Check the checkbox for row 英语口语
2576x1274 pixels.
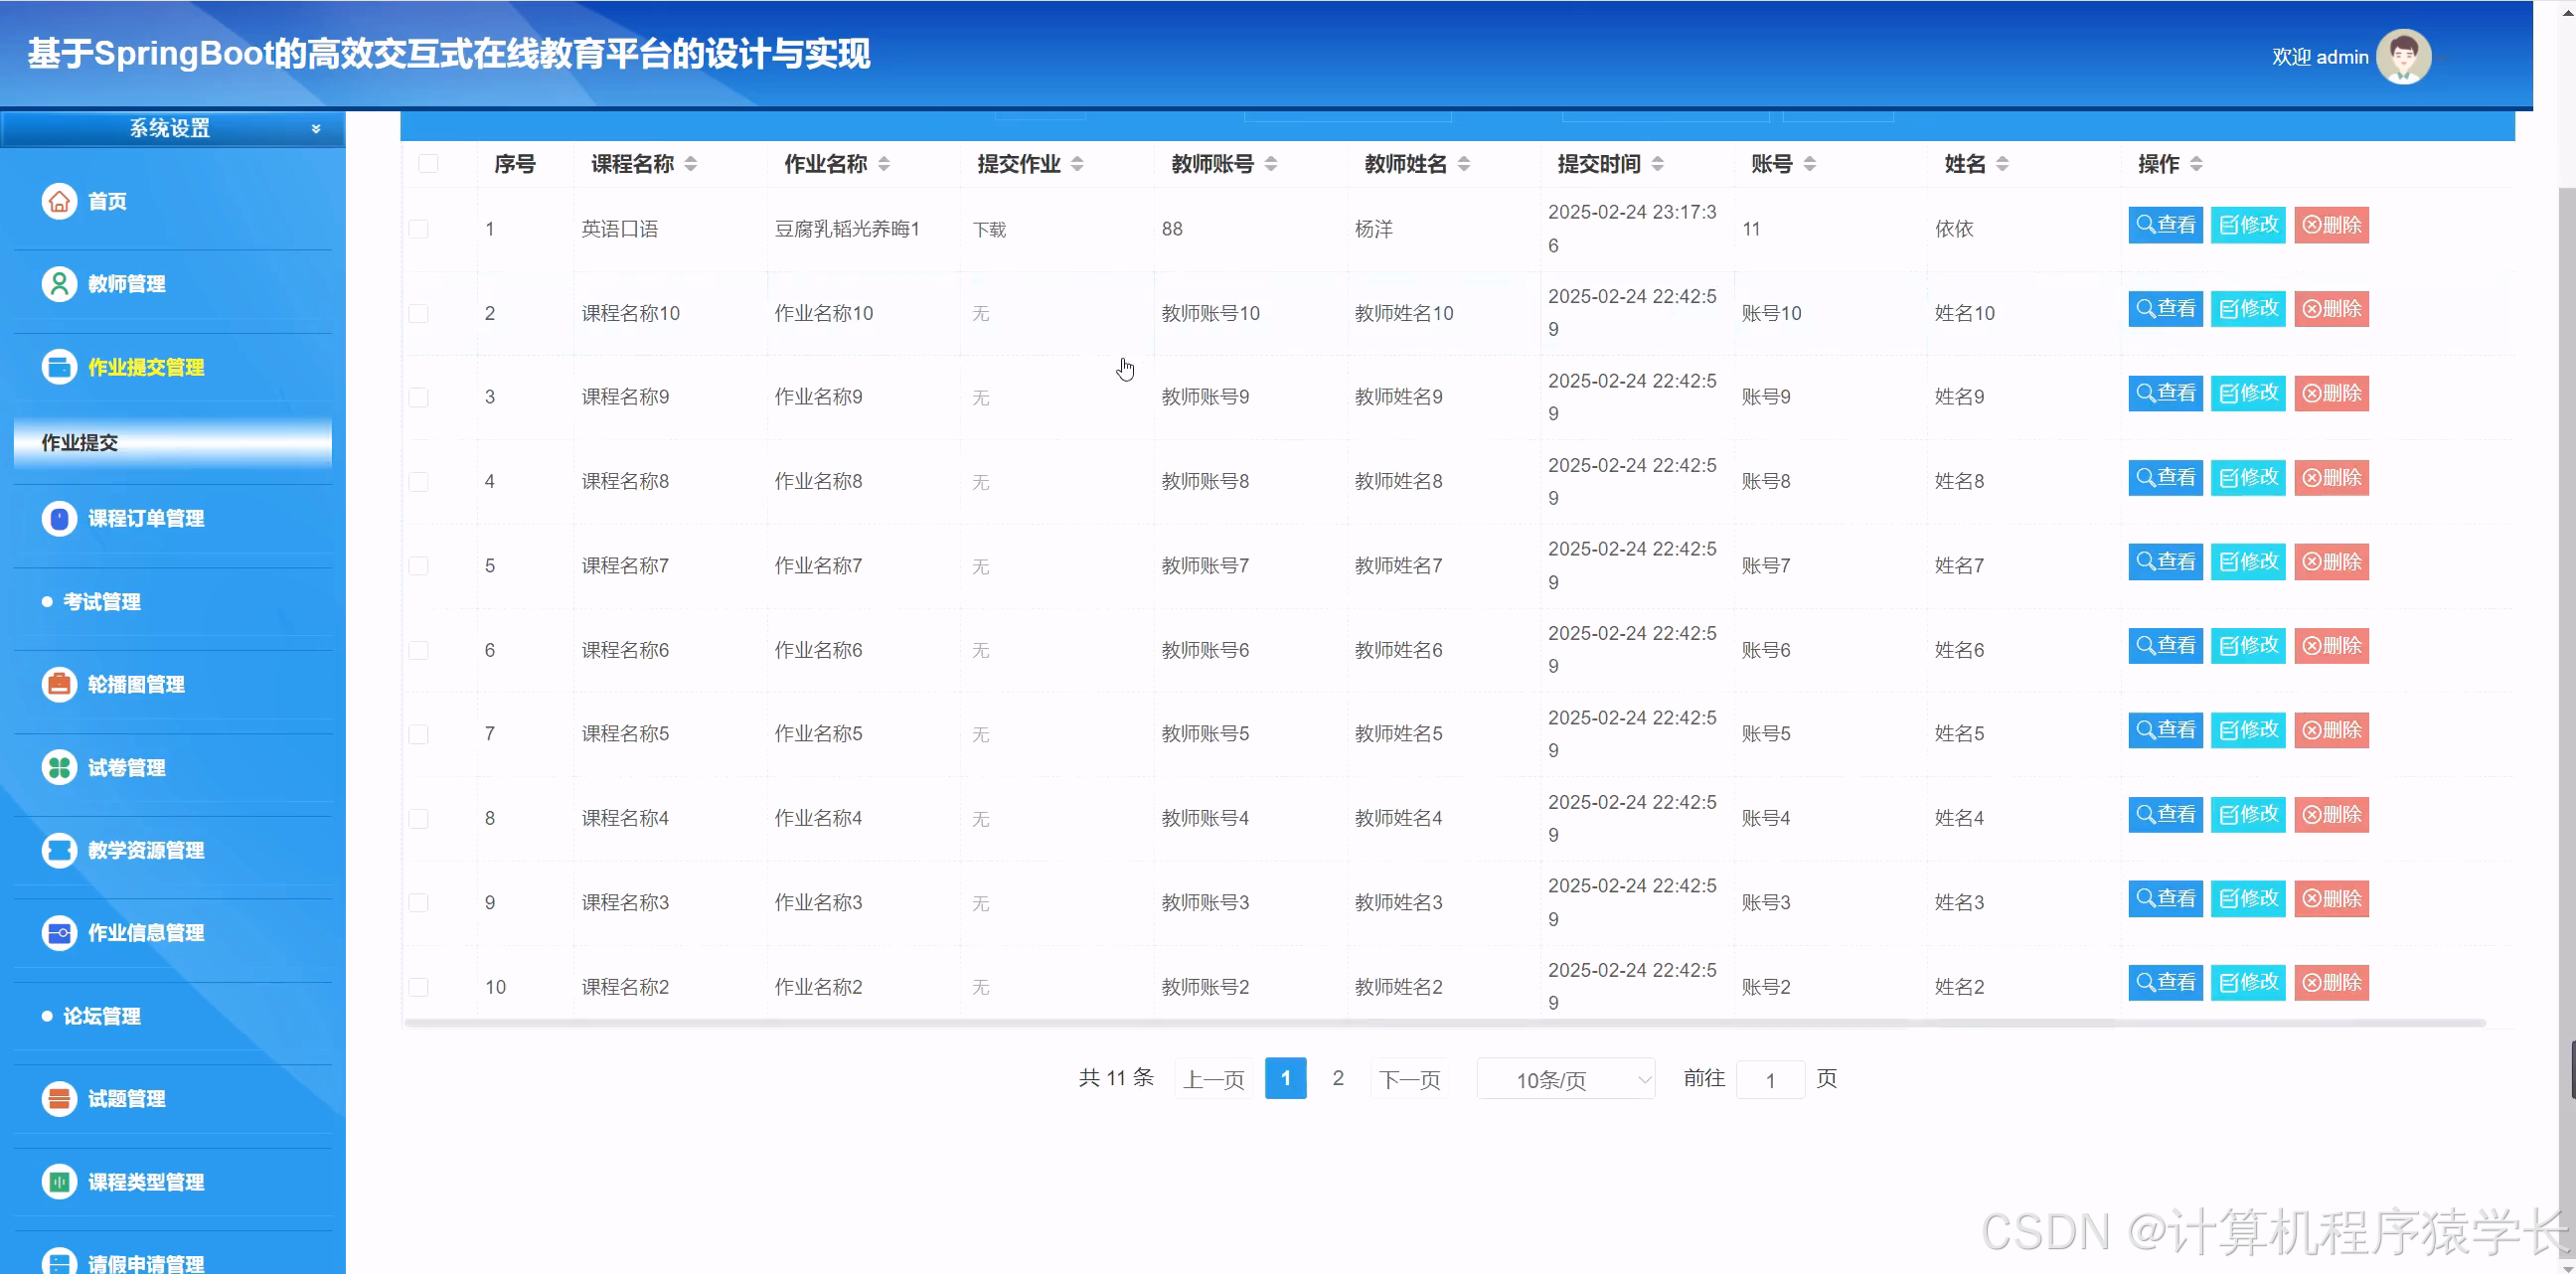pyautogui.click(x=419, y=228)
